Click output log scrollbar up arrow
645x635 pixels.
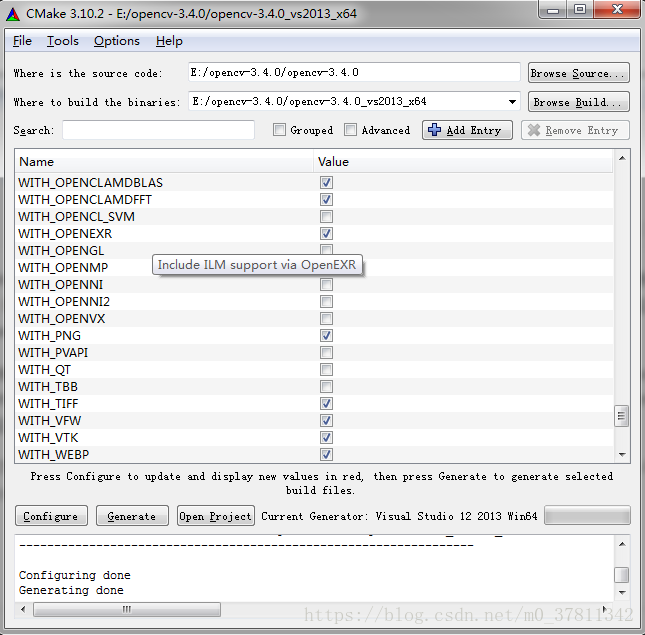click(622, 544)
